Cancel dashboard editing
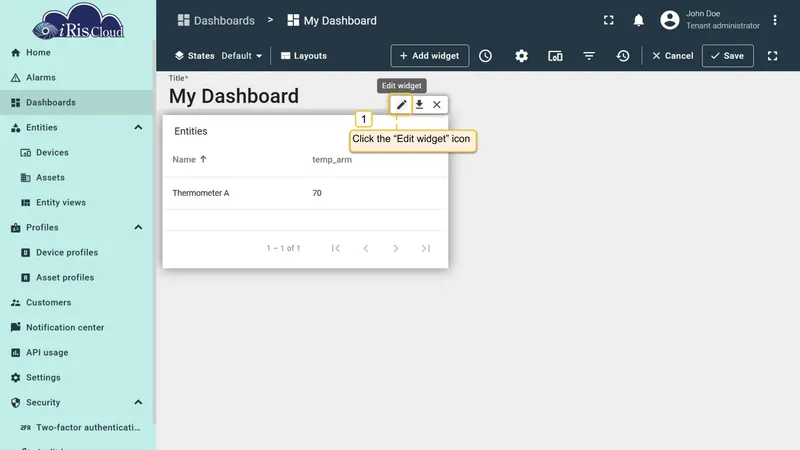Screen dimensions: 800x450 tap(672, 56)
